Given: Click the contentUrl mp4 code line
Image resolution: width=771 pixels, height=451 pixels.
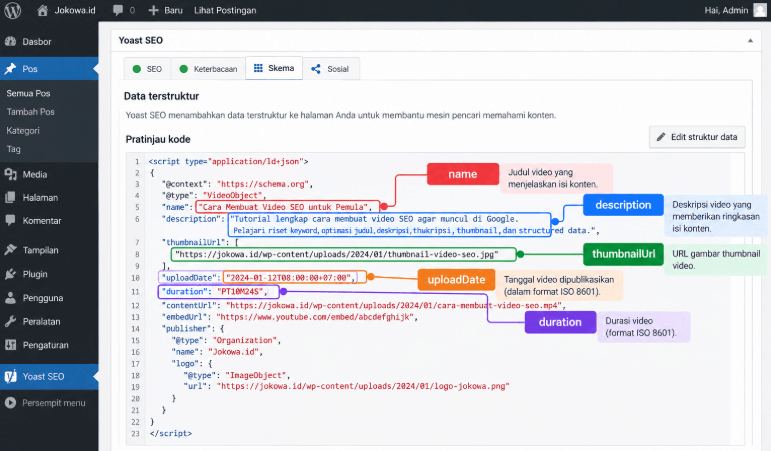Looking at the screenshot, I should [x=364, y=305].
